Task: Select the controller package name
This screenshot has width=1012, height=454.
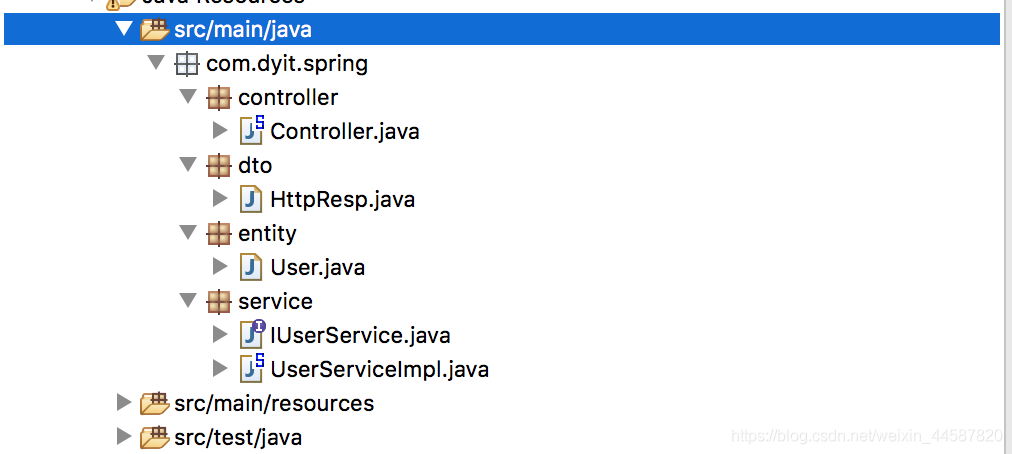Action: pyautogui.click(x=288, y=98)
